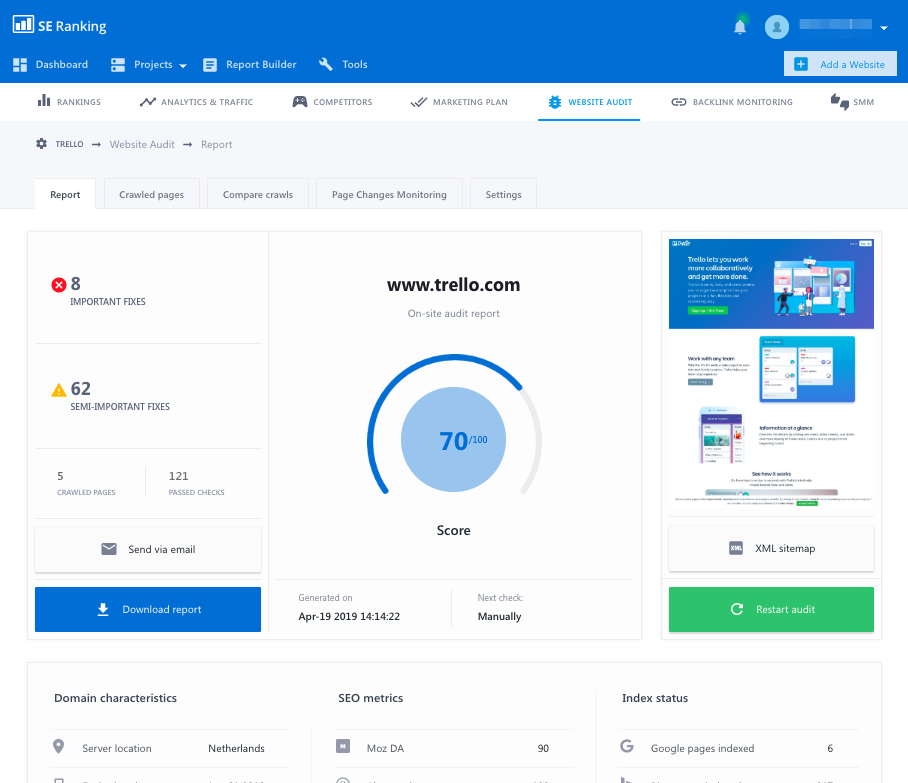Click TRELLO in the breadcrumb
908x783 pixels.
(x=69, y=144)
